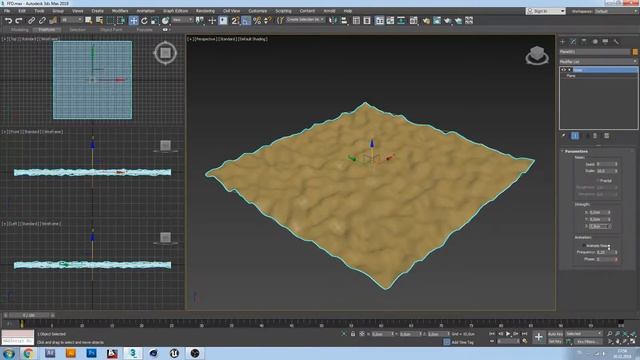
Task: Toggle Show End Result button
Action: [575, 136]
